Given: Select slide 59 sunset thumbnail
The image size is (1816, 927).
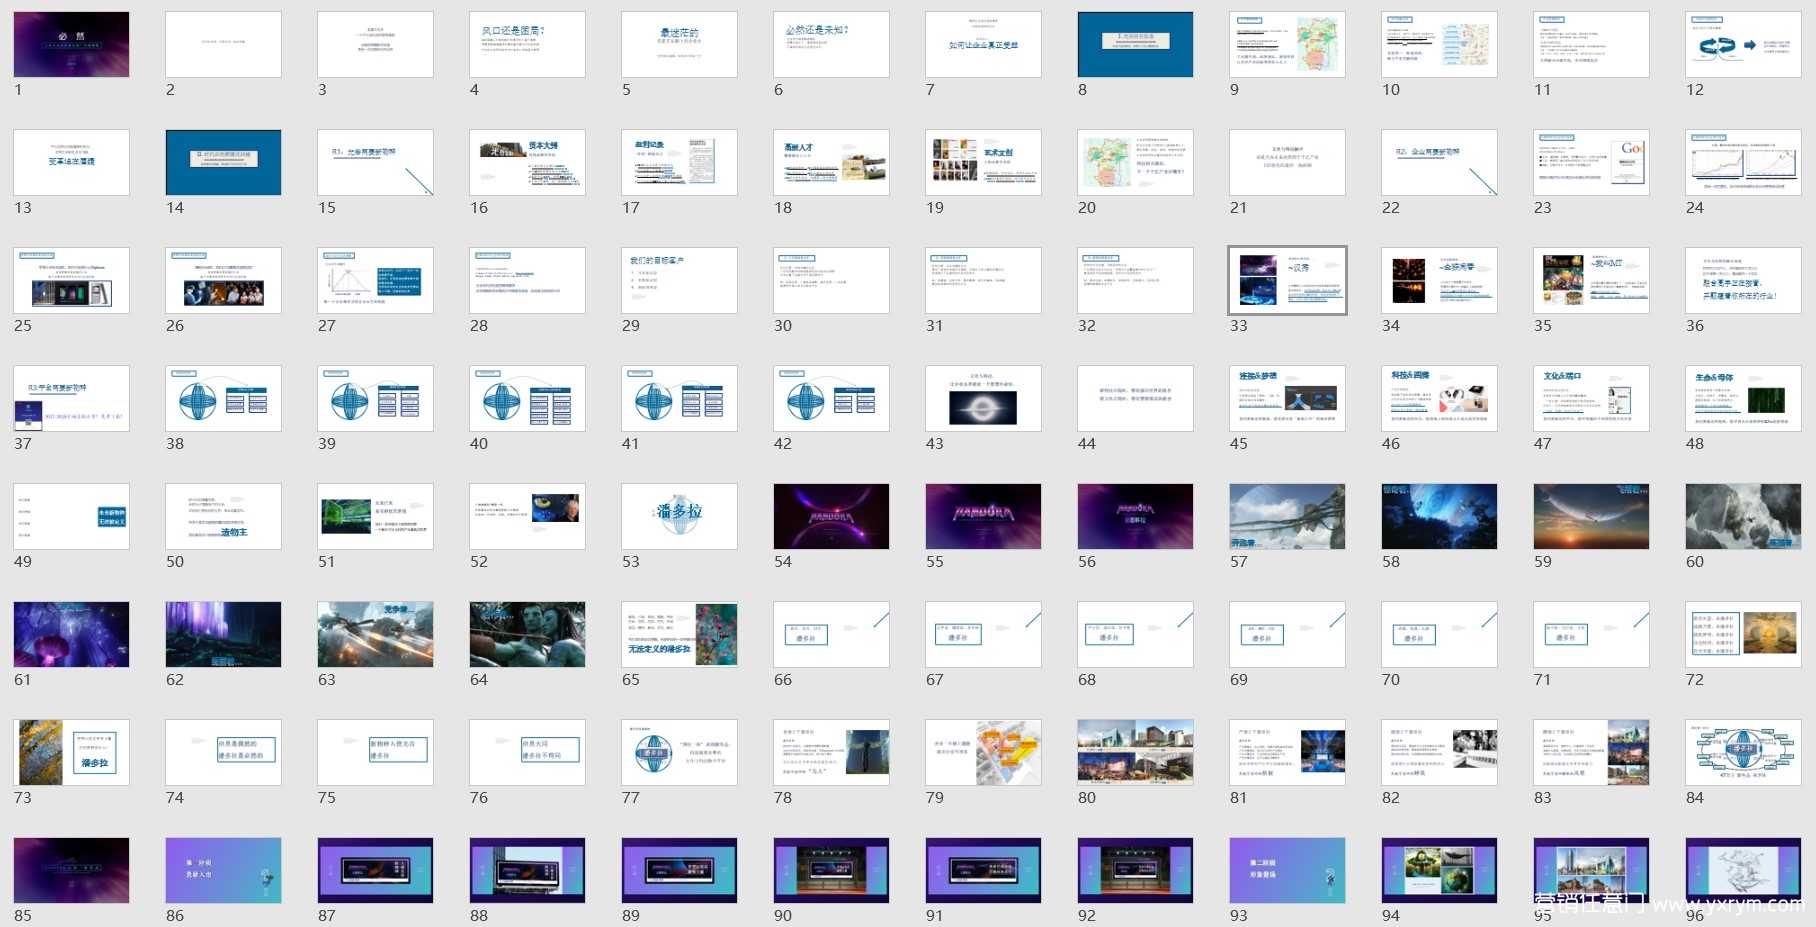Looking at the screenshot, I should [1591, 516].
